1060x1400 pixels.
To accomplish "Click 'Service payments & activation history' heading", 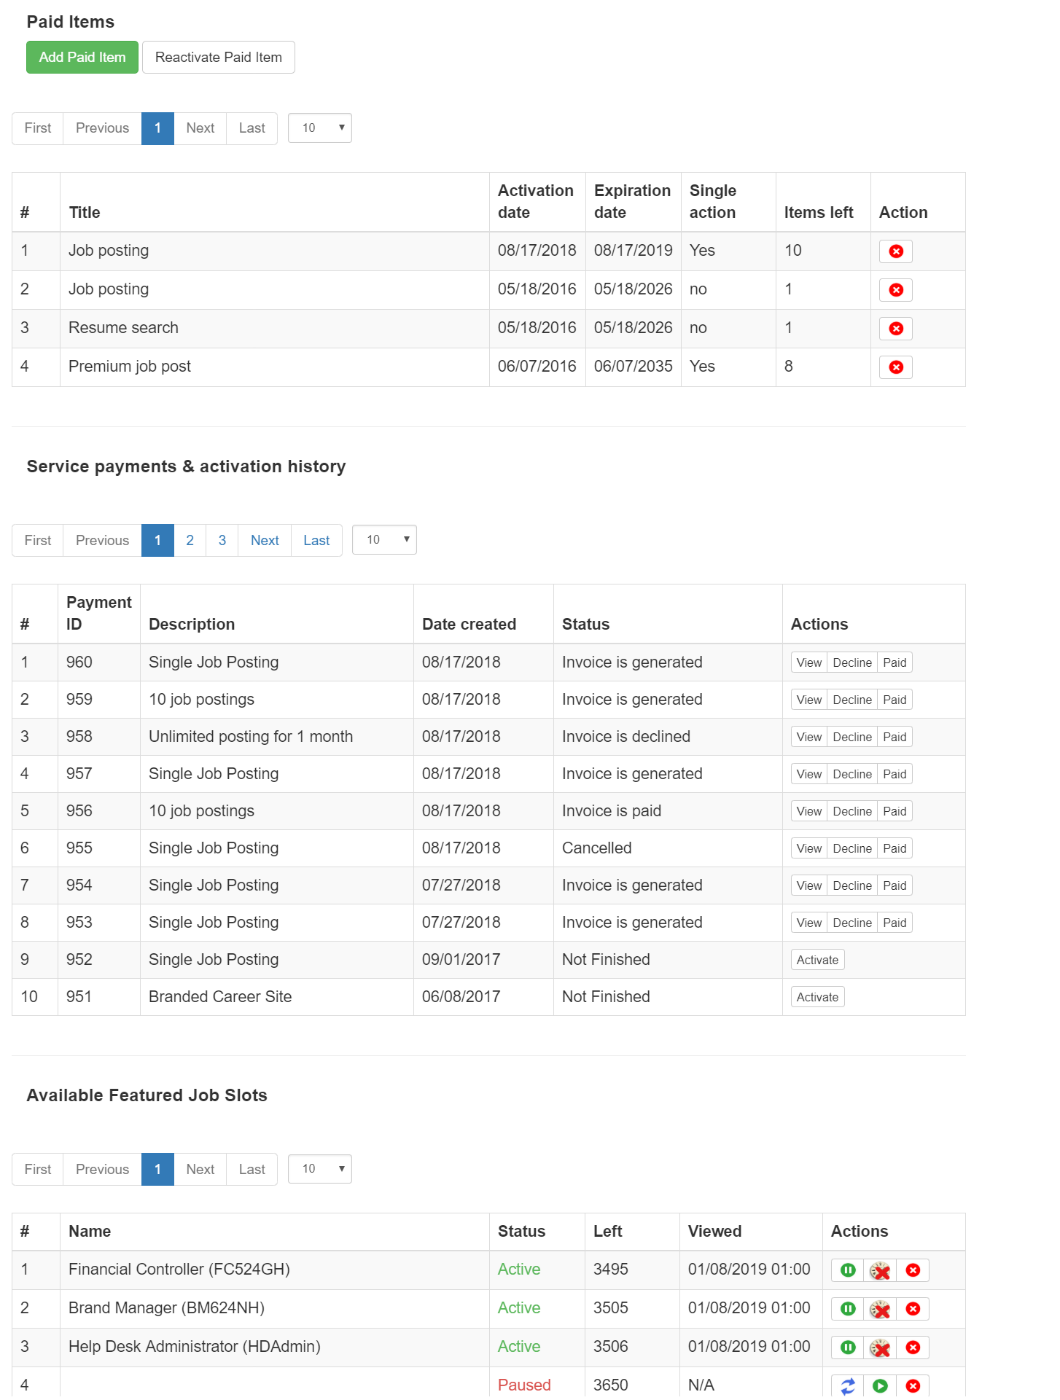I will (x=186, y=467).
